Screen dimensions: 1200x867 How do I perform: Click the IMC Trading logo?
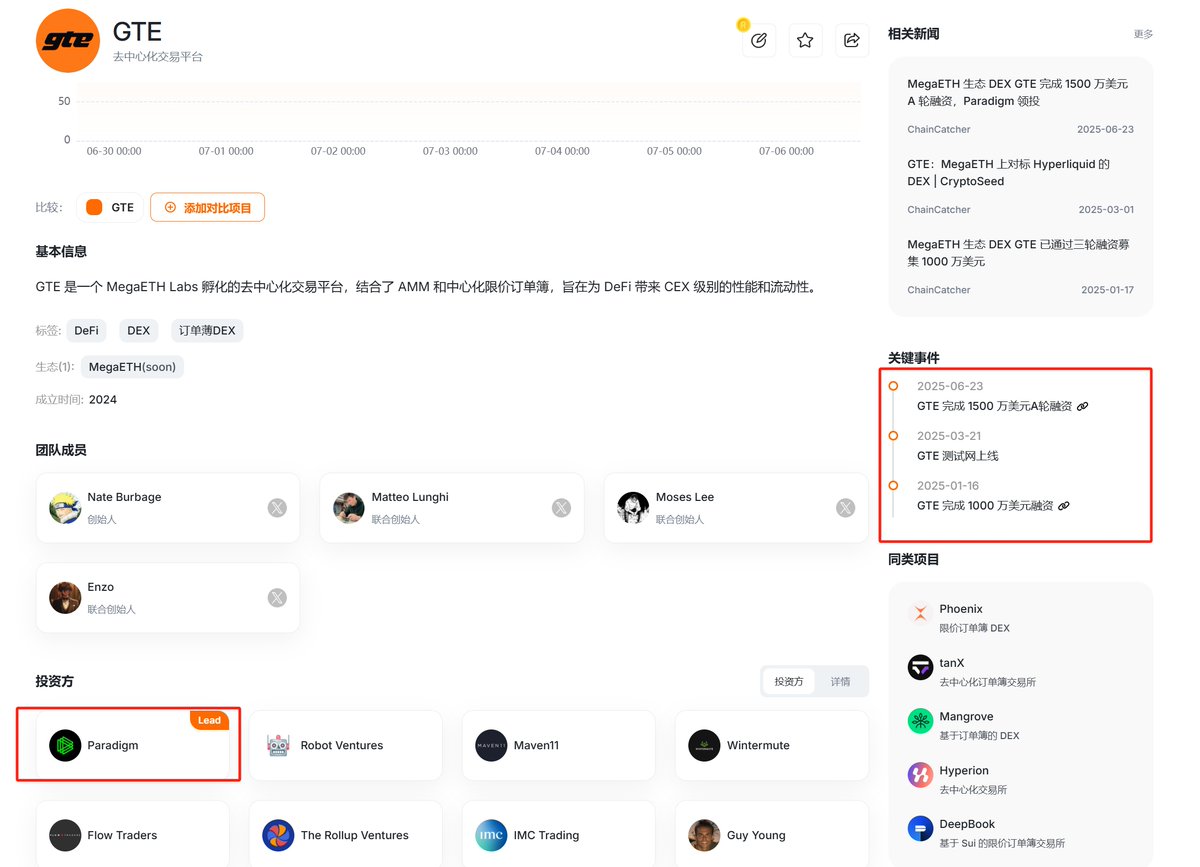(x=491, y=836)
